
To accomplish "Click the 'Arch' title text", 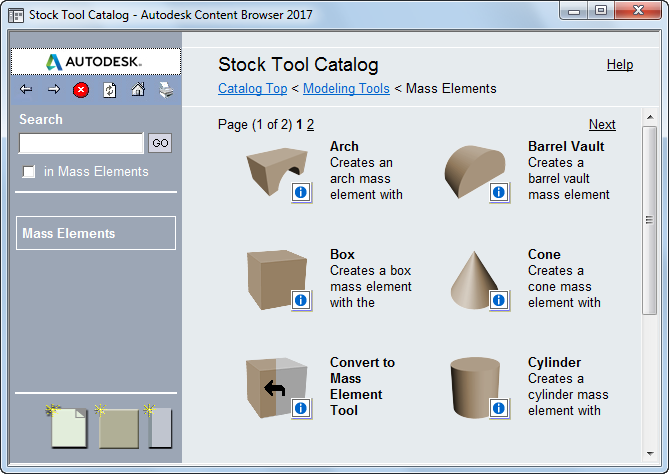I will tap(344, 146).
